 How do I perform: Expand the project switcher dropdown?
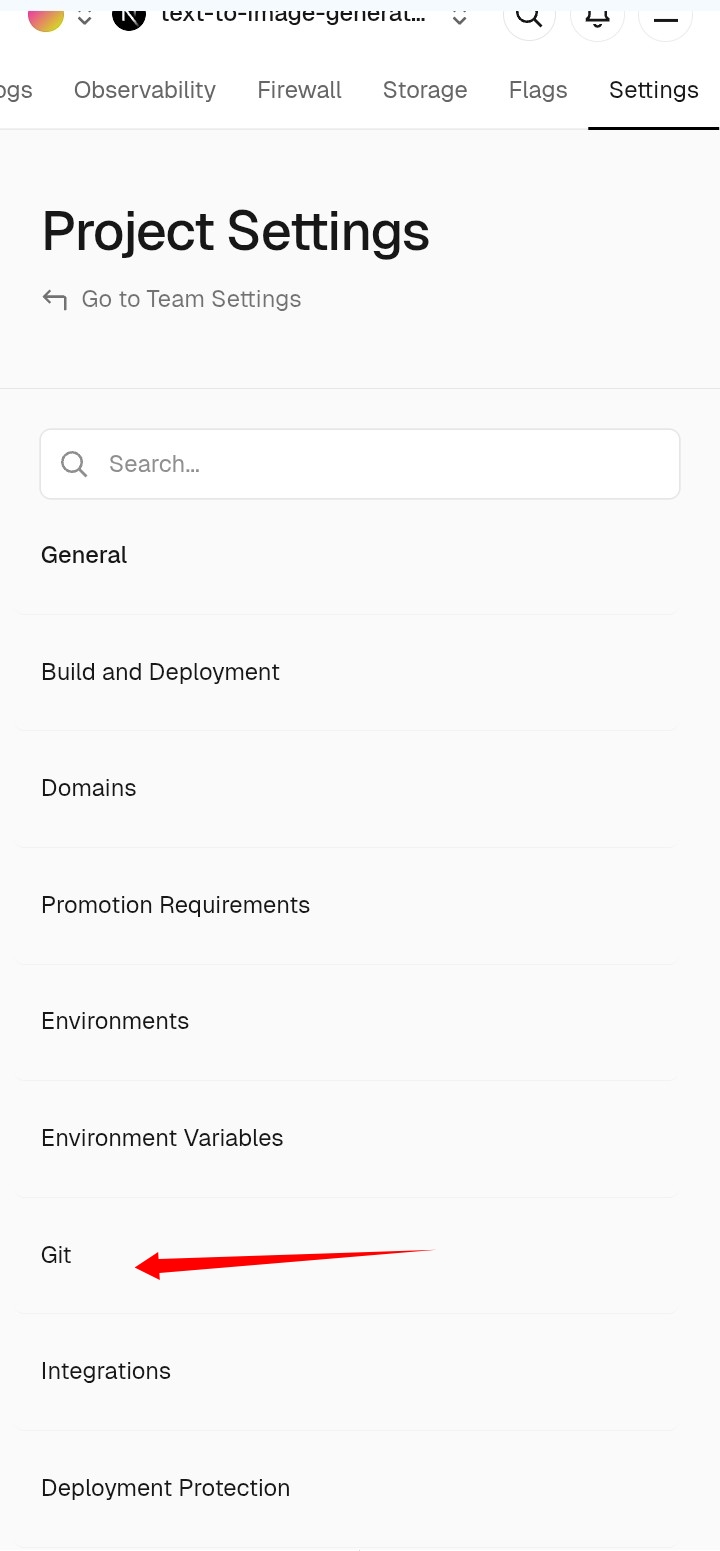tap(459, 17)
